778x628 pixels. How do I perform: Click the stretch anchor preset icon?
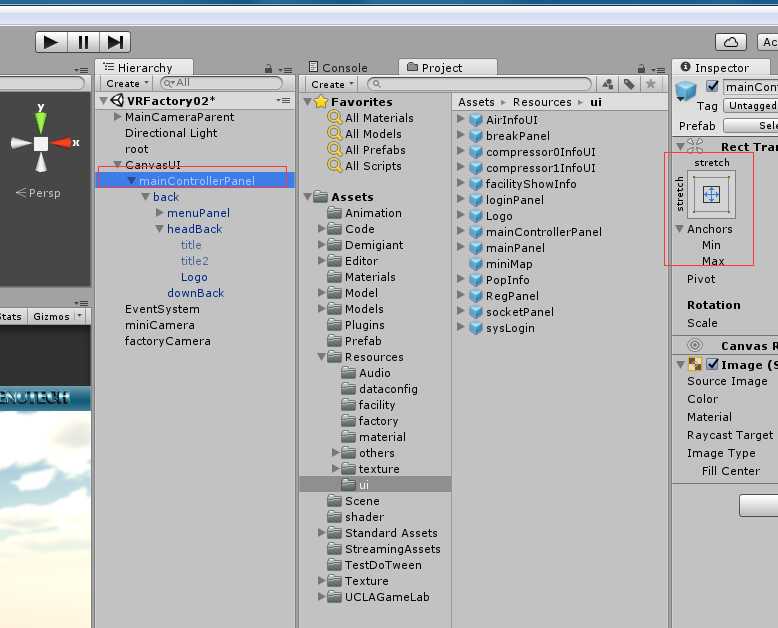click(711, 195)
